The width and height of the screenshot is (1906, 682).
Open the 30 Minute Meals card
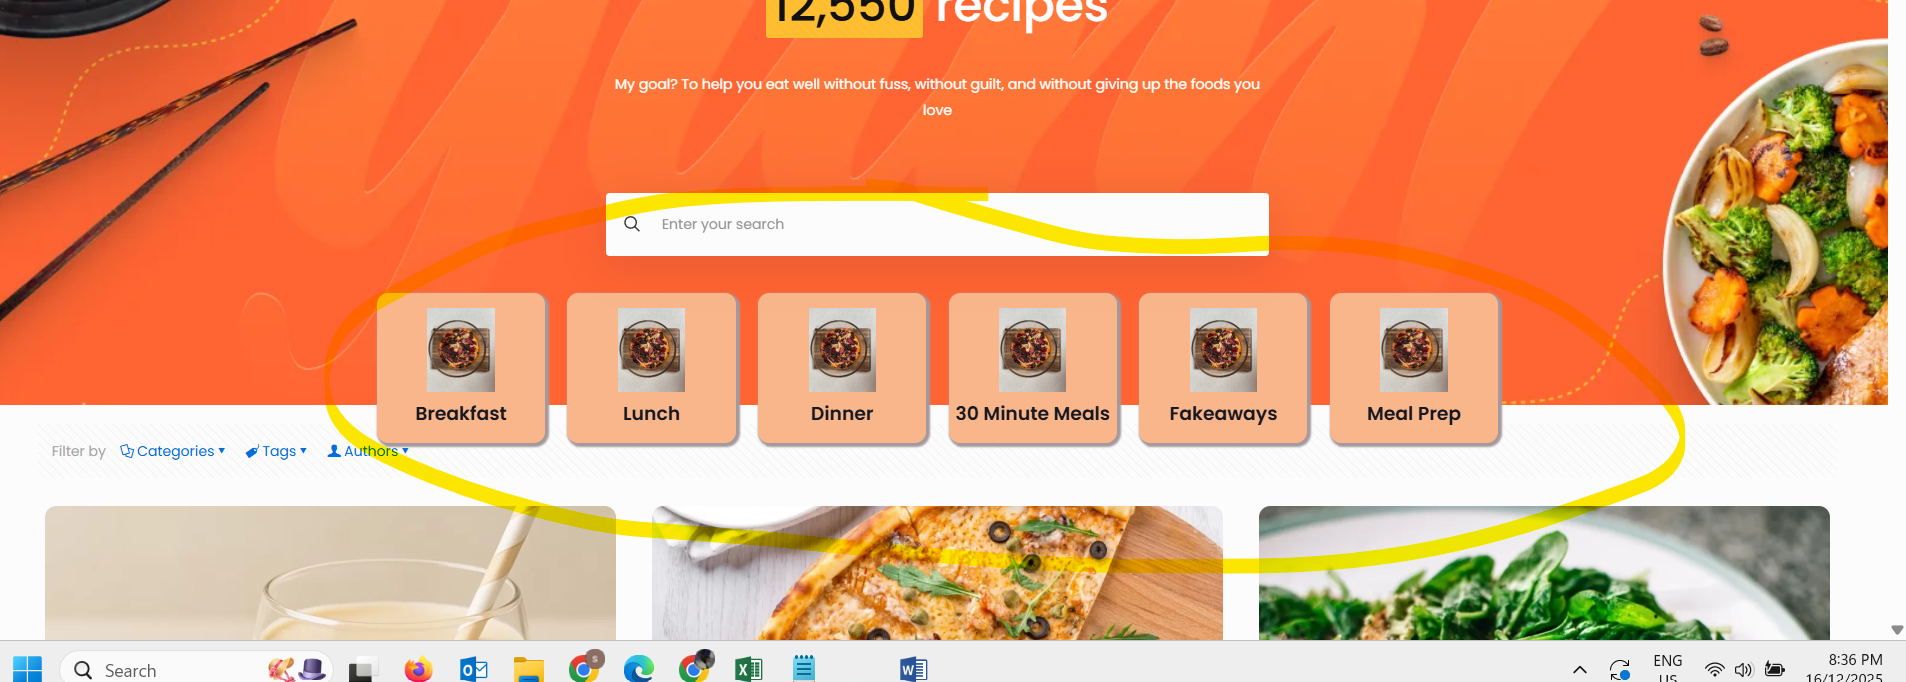click(1033, 368)
